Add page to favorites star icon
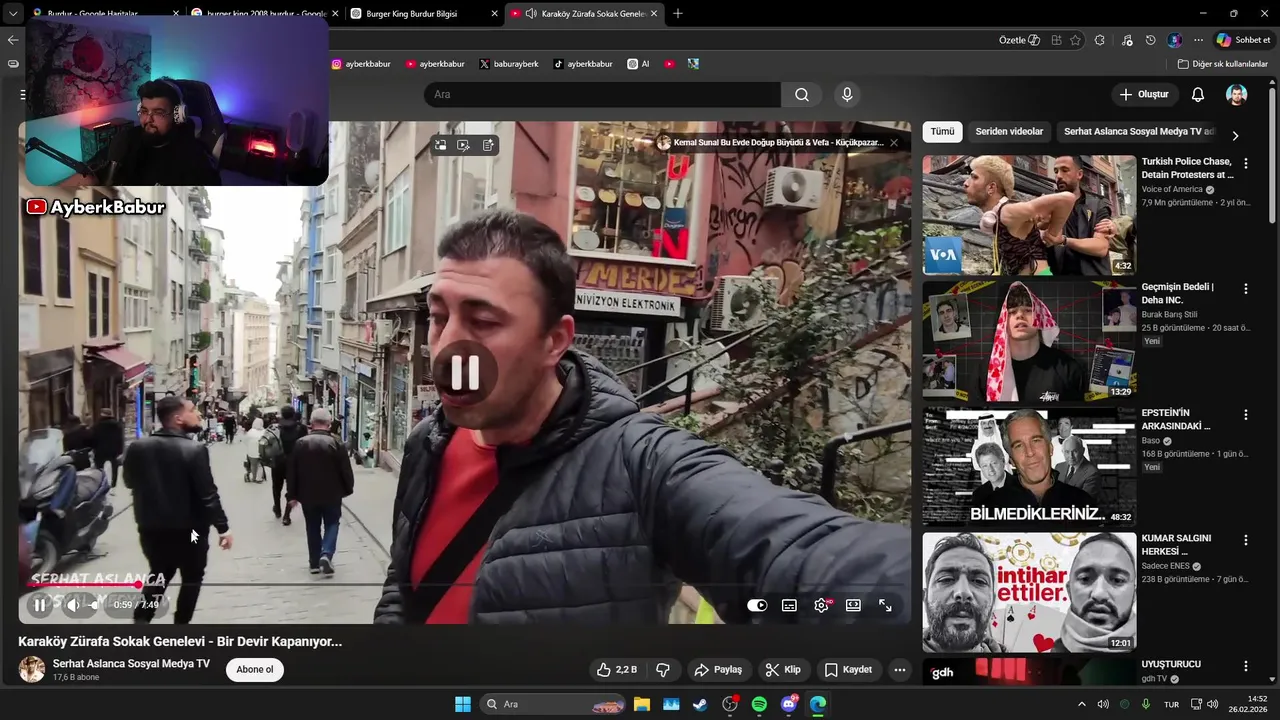 coord(1075,40)
